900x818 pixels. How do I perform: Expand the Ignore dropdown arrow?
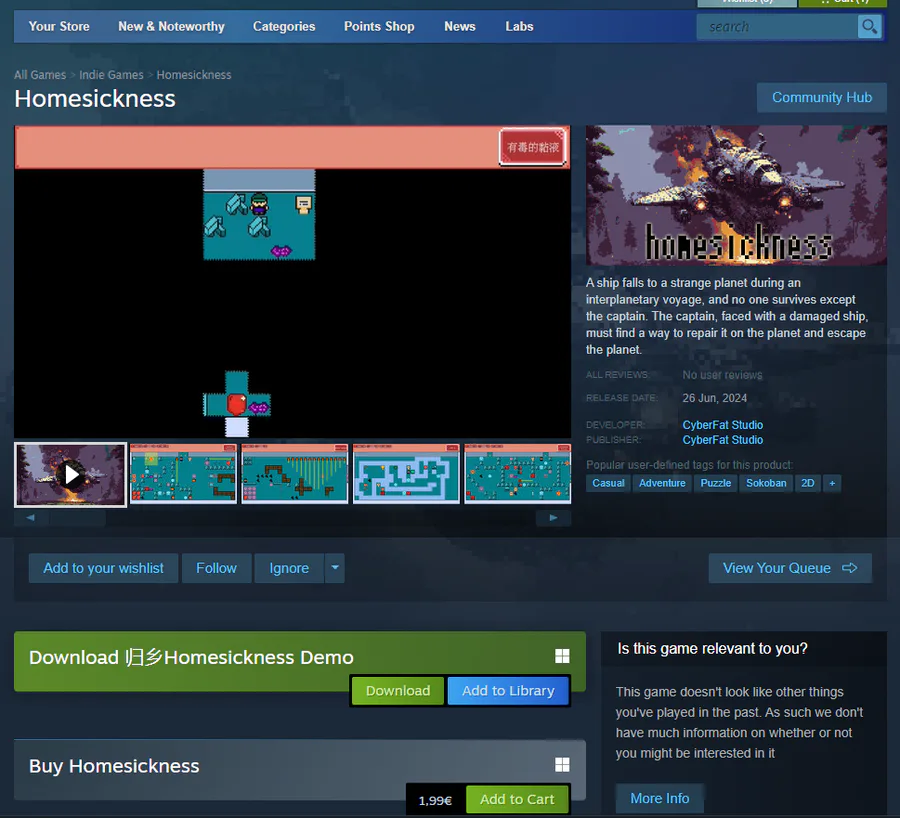(x=335, y=568)
